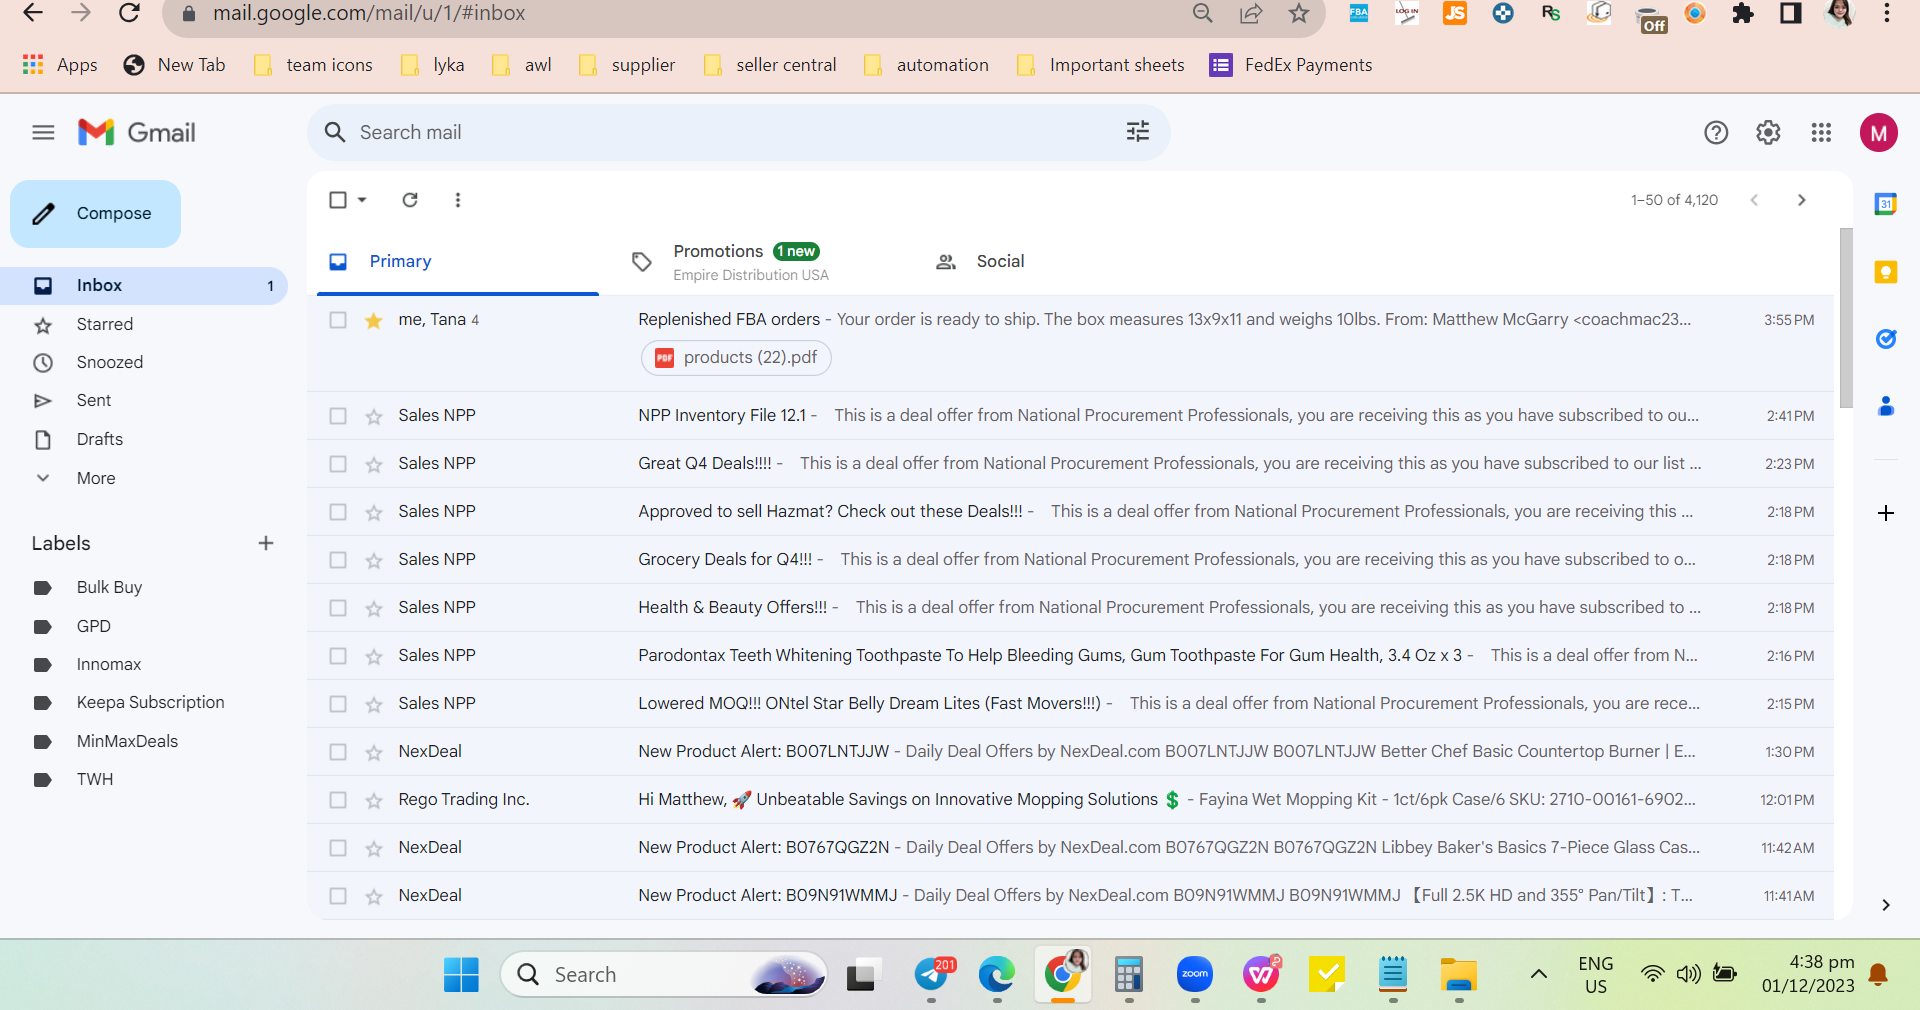Open the products (22).pdf attachment
Viewport: 1920px width, 1010px height.
(736, 358)
